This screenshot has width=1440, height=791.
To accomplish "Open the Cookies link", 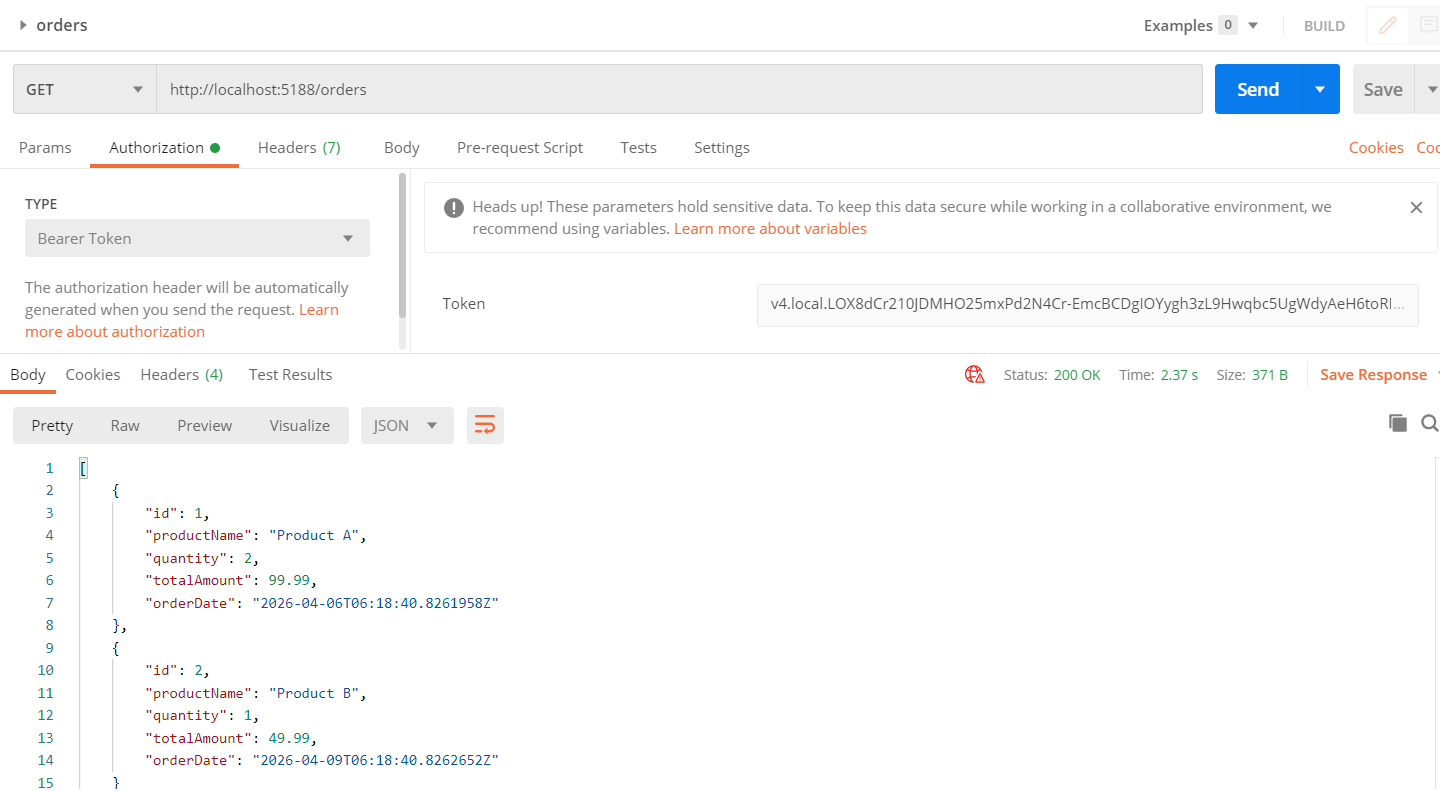I will pyautogui.click(x=1376, y=147).
